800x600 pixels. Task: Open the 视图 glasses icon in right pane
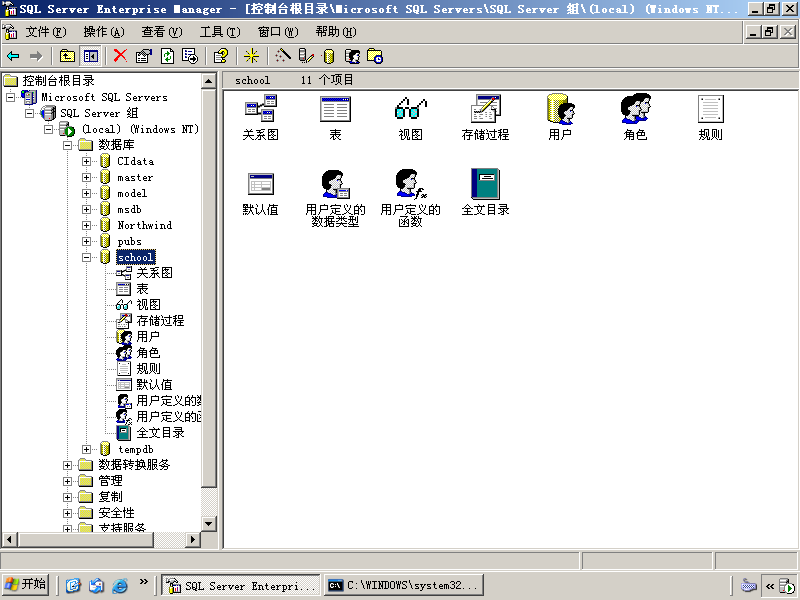point(410,117)
